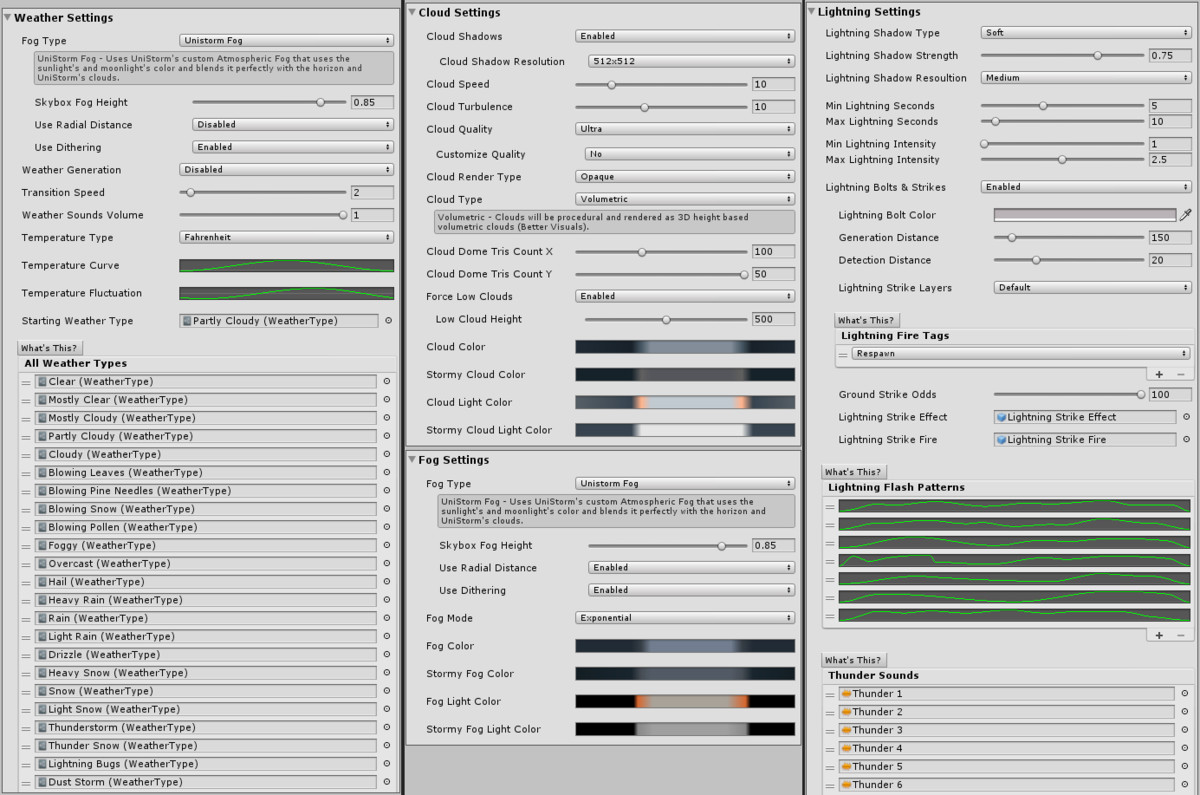1200x795 pixels.
Task: Open the Cloud Render Type dropdown
Action: [x=685, y=177]
